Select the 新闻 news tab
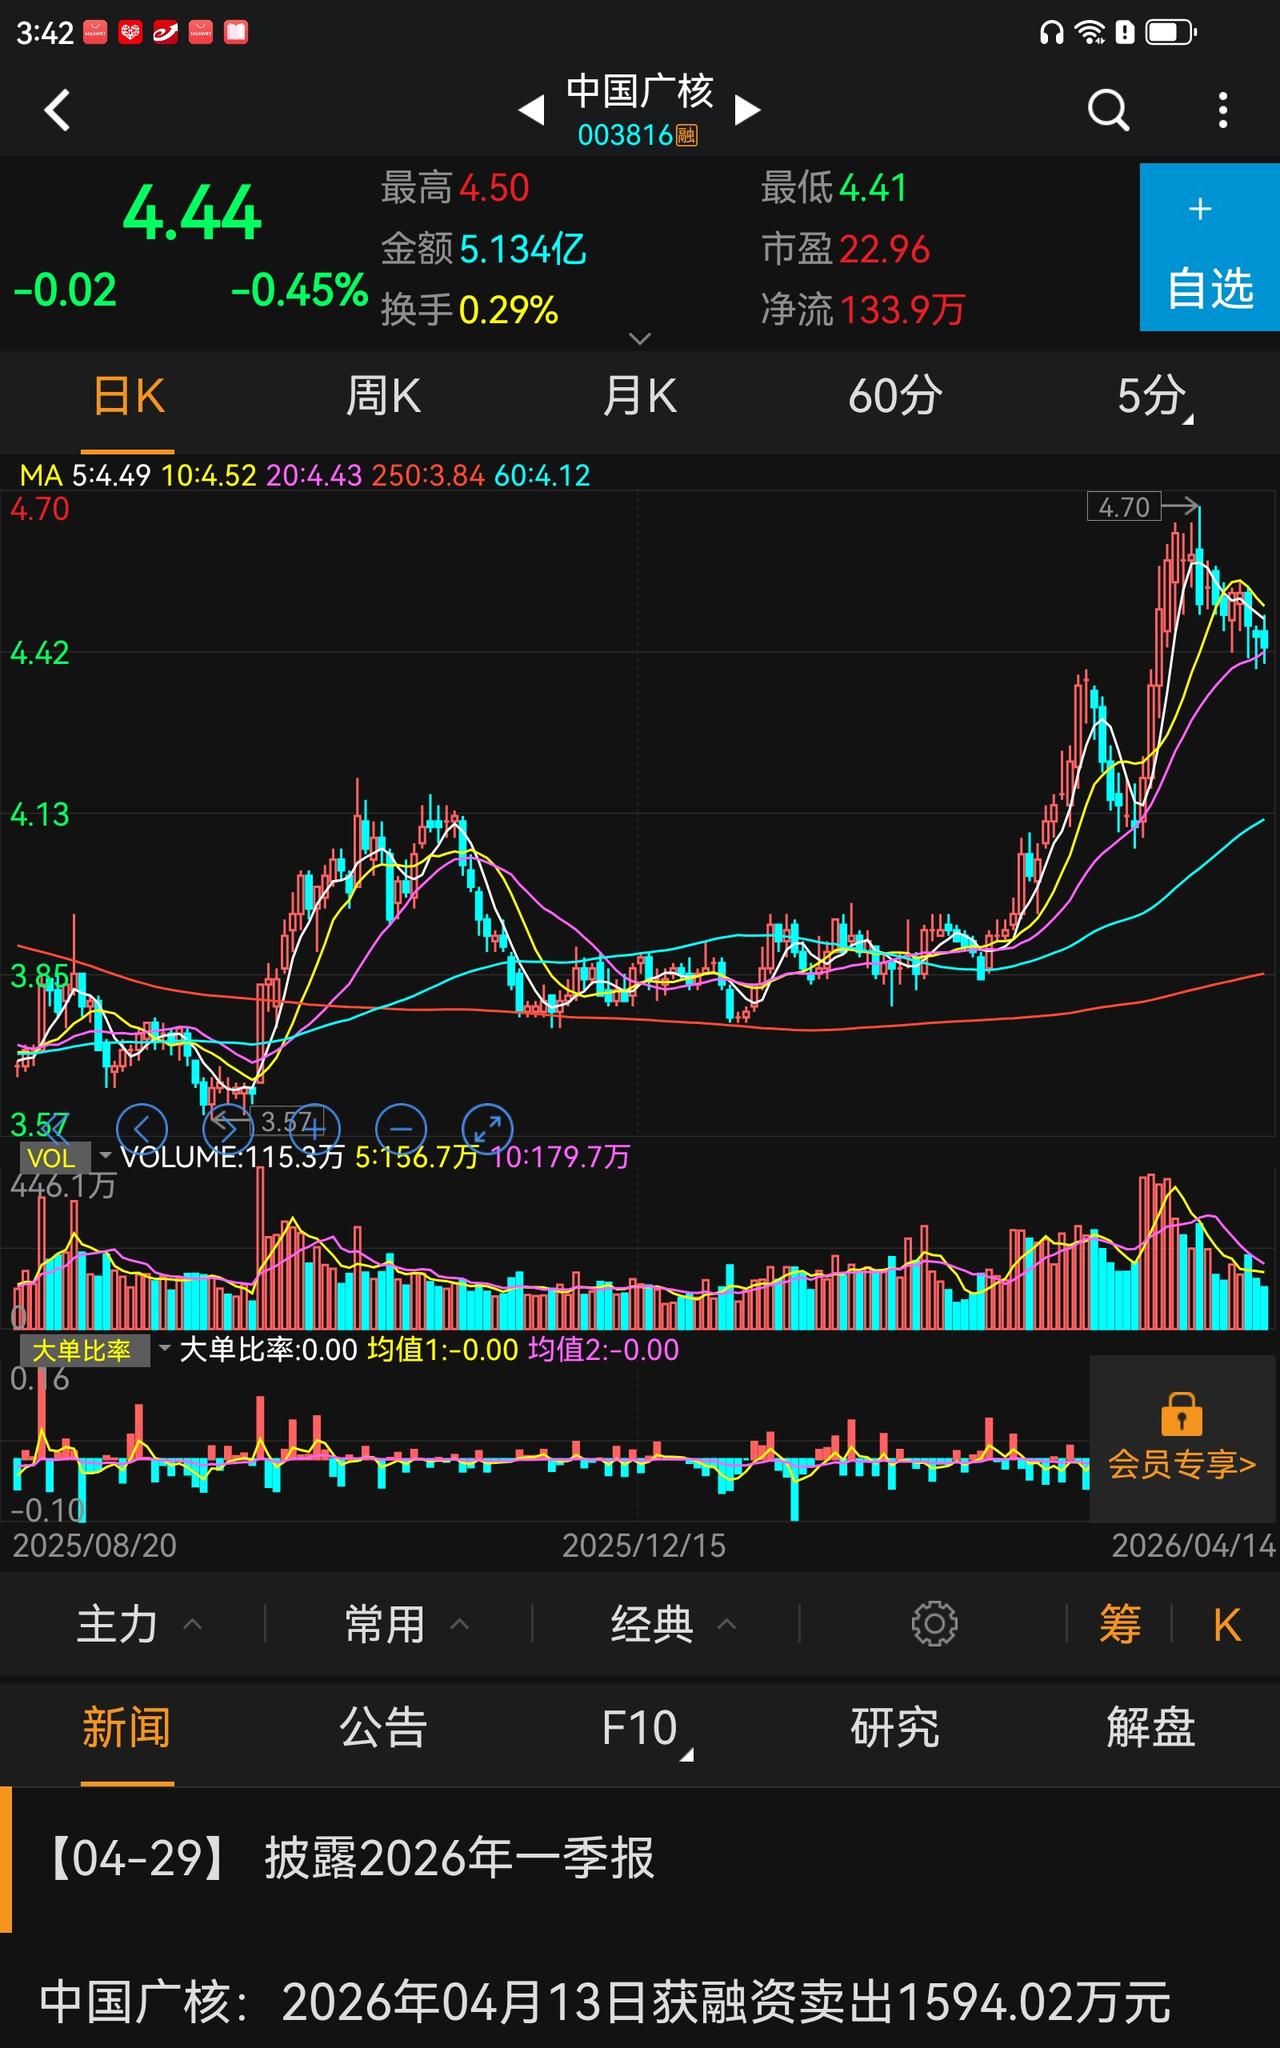 click(127, 1728)
